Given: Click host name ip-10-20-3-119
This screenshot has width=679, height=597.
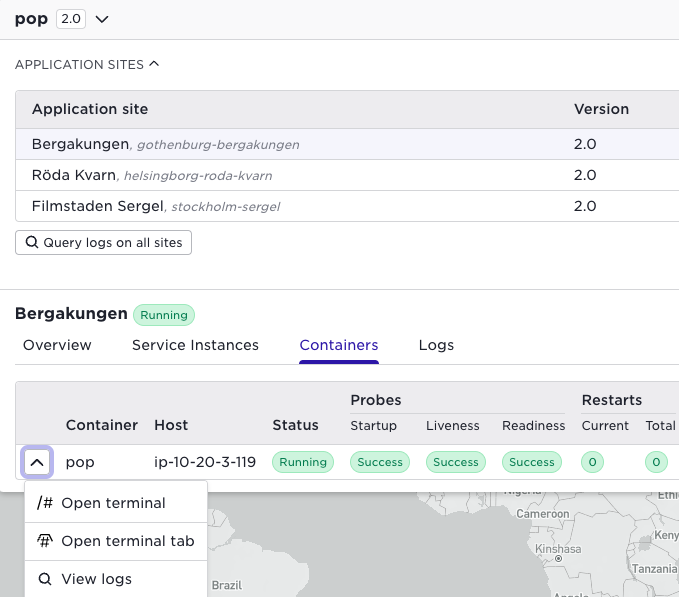Looking at the screenshot, I should [x=205, y=462].
